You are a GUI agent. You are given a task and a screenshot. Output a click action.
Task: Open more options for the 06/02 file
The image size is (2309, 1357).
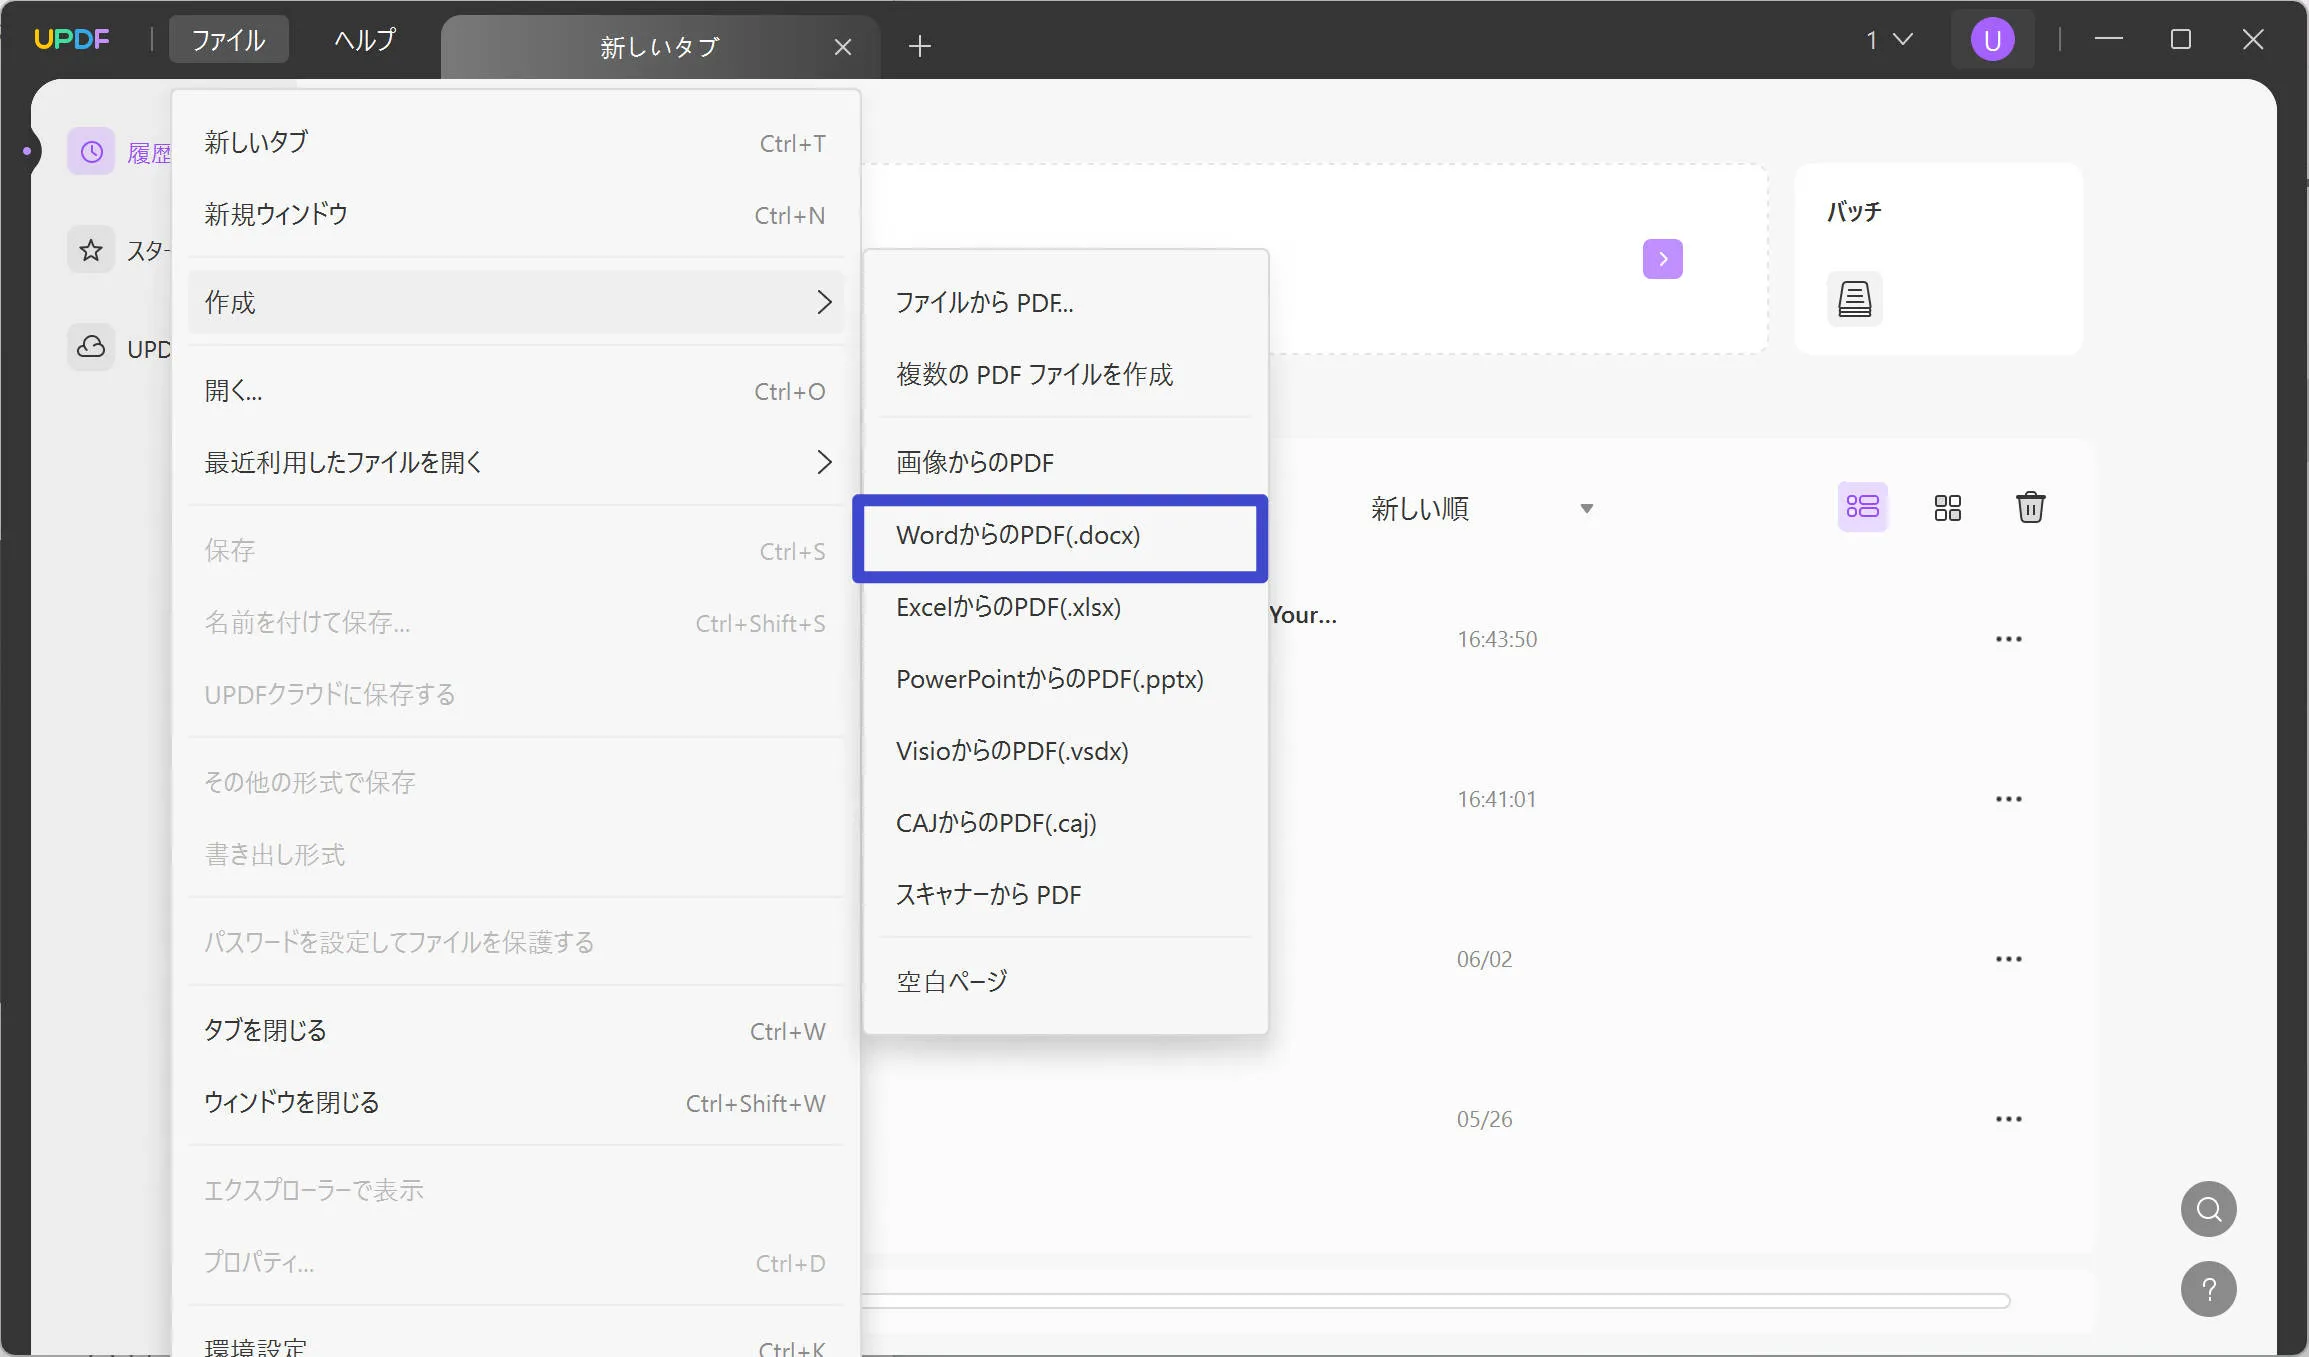pos(2008,959)
